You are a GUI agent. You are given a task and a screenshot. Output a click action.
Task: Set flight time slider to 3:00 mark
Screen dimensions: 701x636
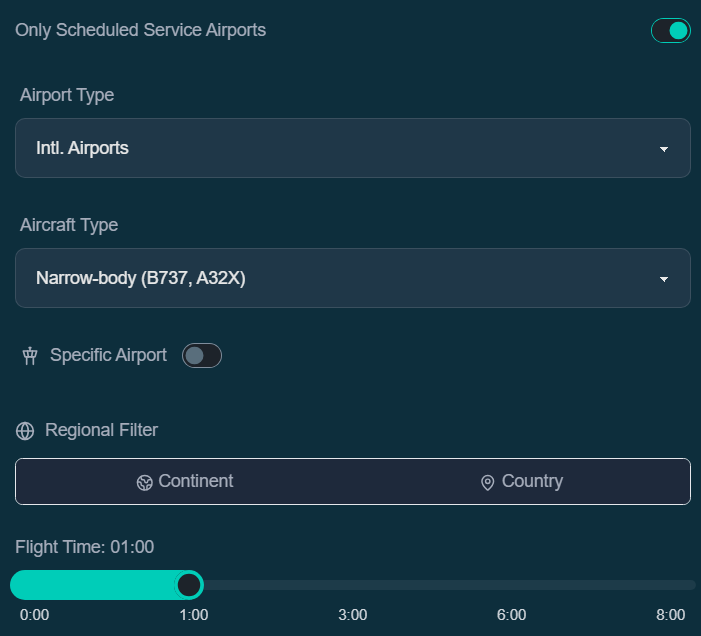click(353, 585)
